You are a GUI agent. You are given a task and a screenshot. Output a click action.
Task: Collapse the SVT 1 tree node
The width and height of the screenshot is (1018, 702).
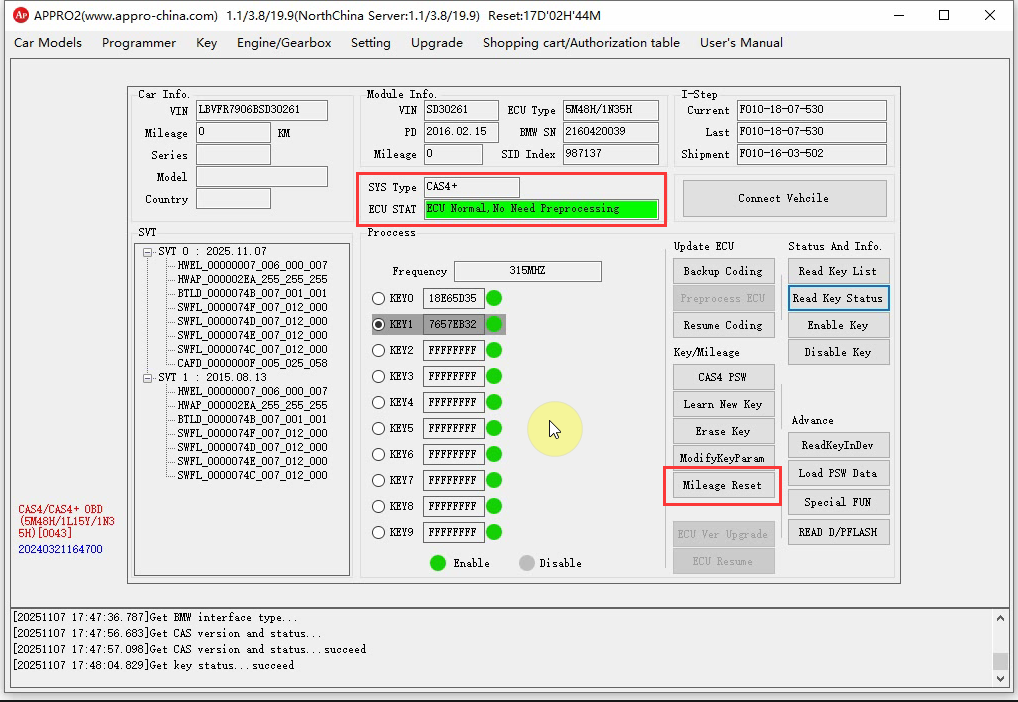click(x=148, y=378)
